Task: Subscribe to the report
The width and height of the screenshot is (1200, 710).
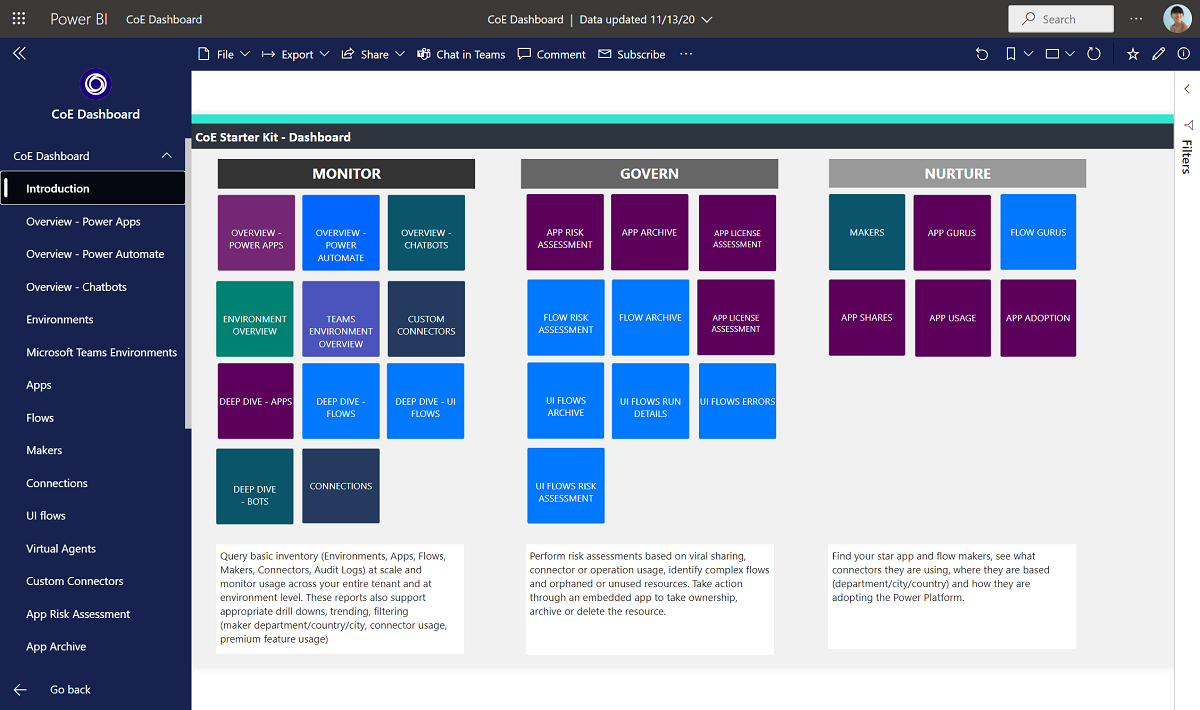Action: [x=631, y=54]
